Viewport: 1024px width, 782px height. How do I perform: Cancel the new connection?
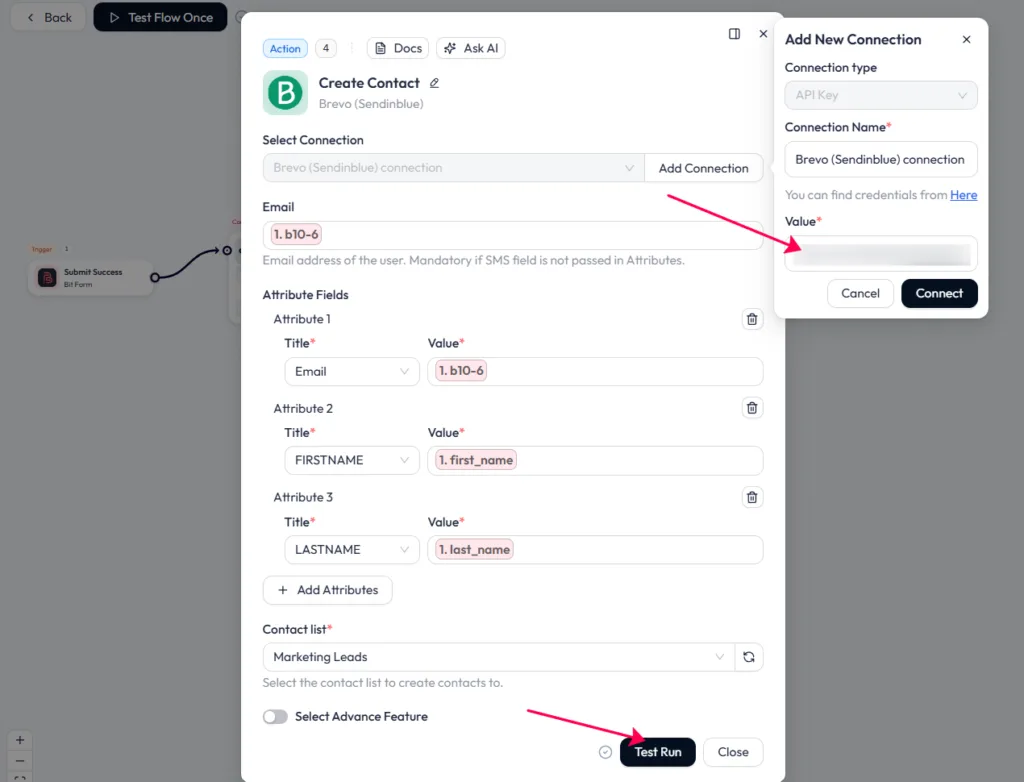click(860, 293)
